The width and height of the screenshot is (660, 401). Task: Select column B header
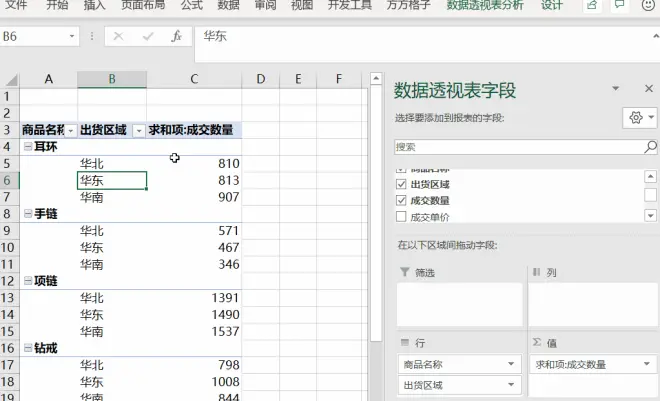tap(112, 79)
